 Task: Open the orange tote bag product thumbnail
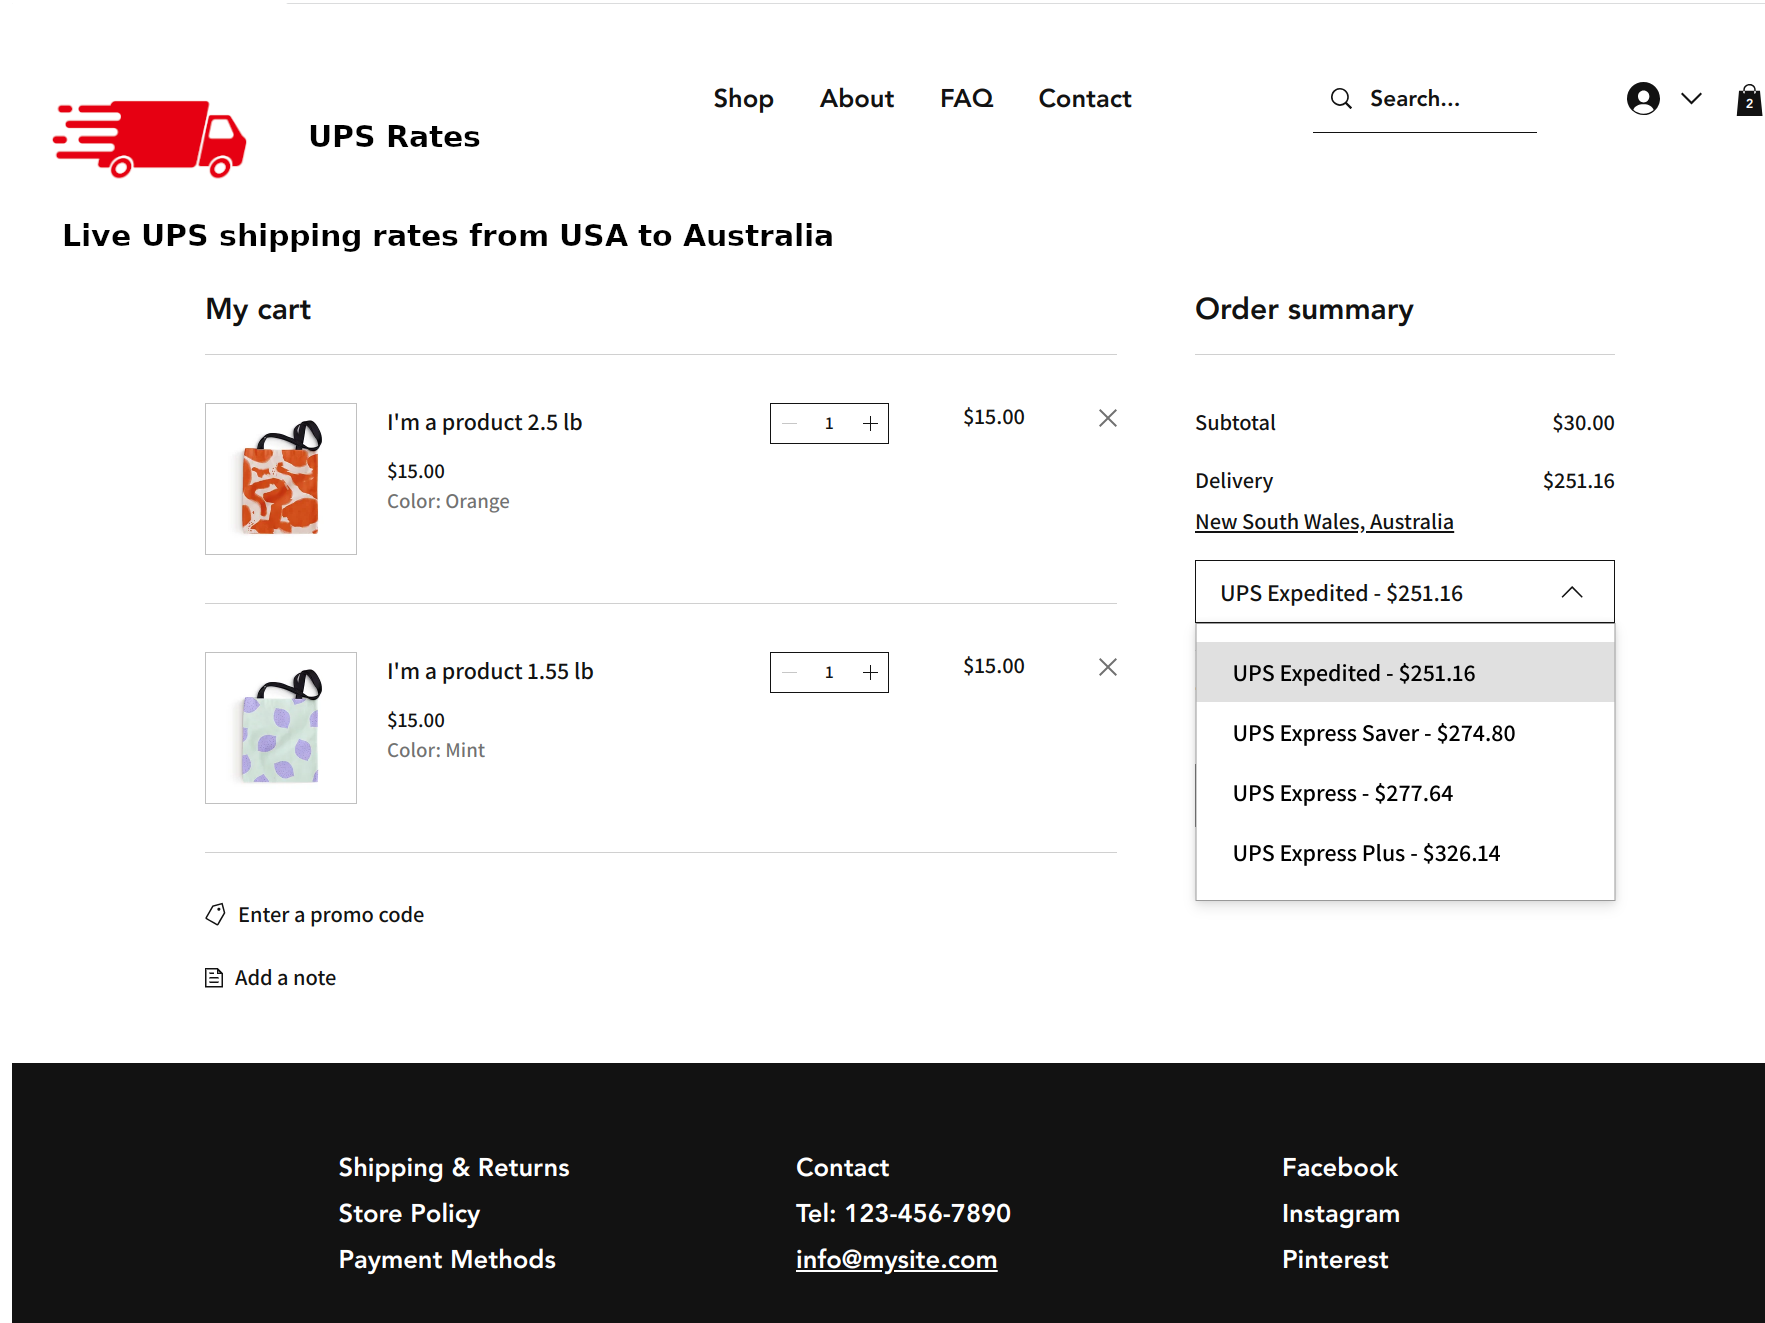(281, 479)
